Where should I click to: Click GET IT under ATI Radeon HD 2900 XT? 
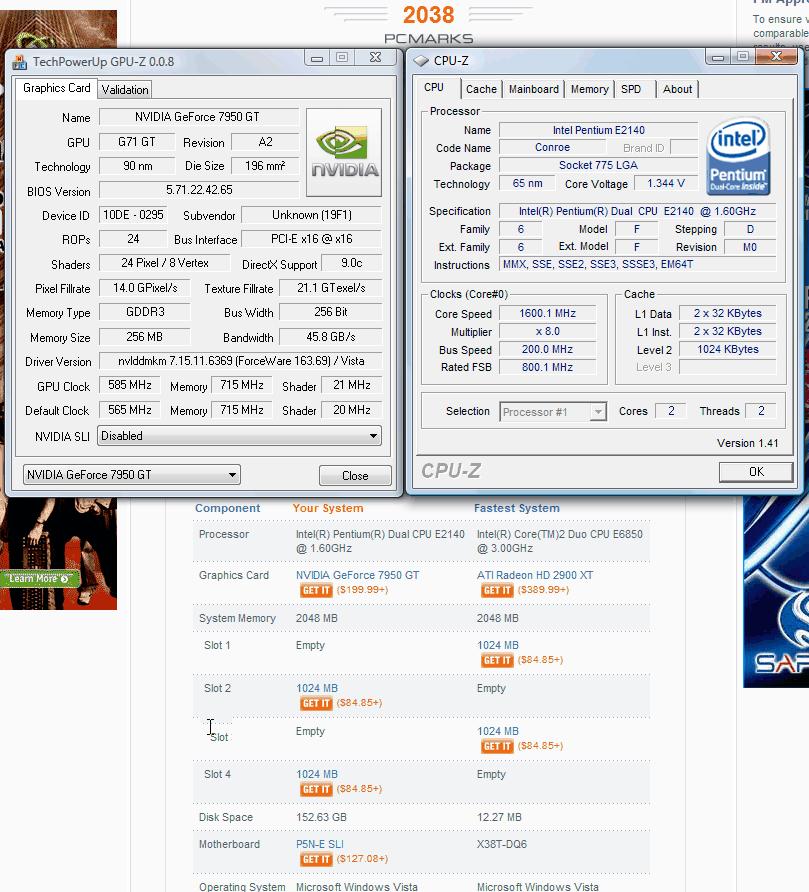(x=497, y=590)
